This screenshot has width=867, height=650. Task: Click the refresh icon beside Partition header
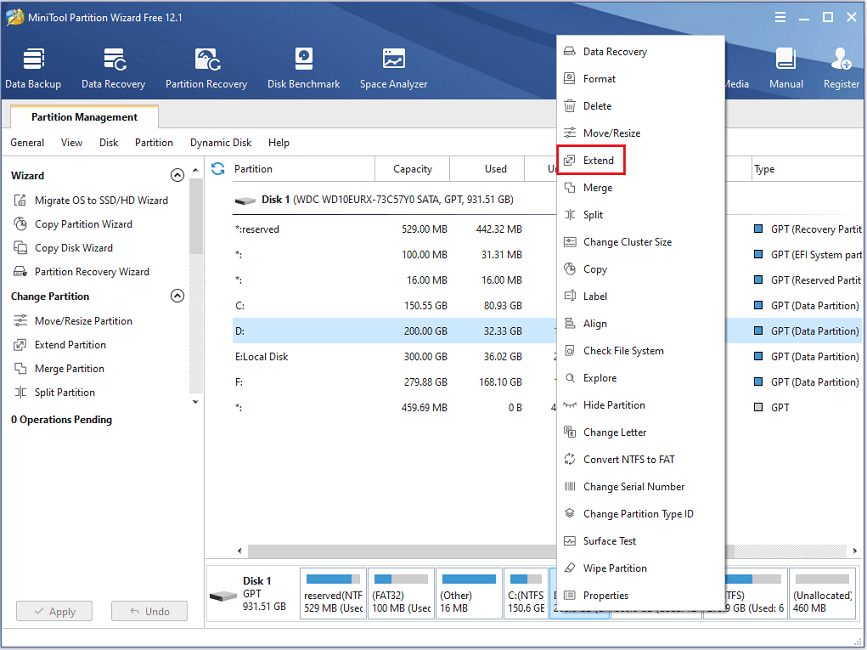(x=218, y=169)
